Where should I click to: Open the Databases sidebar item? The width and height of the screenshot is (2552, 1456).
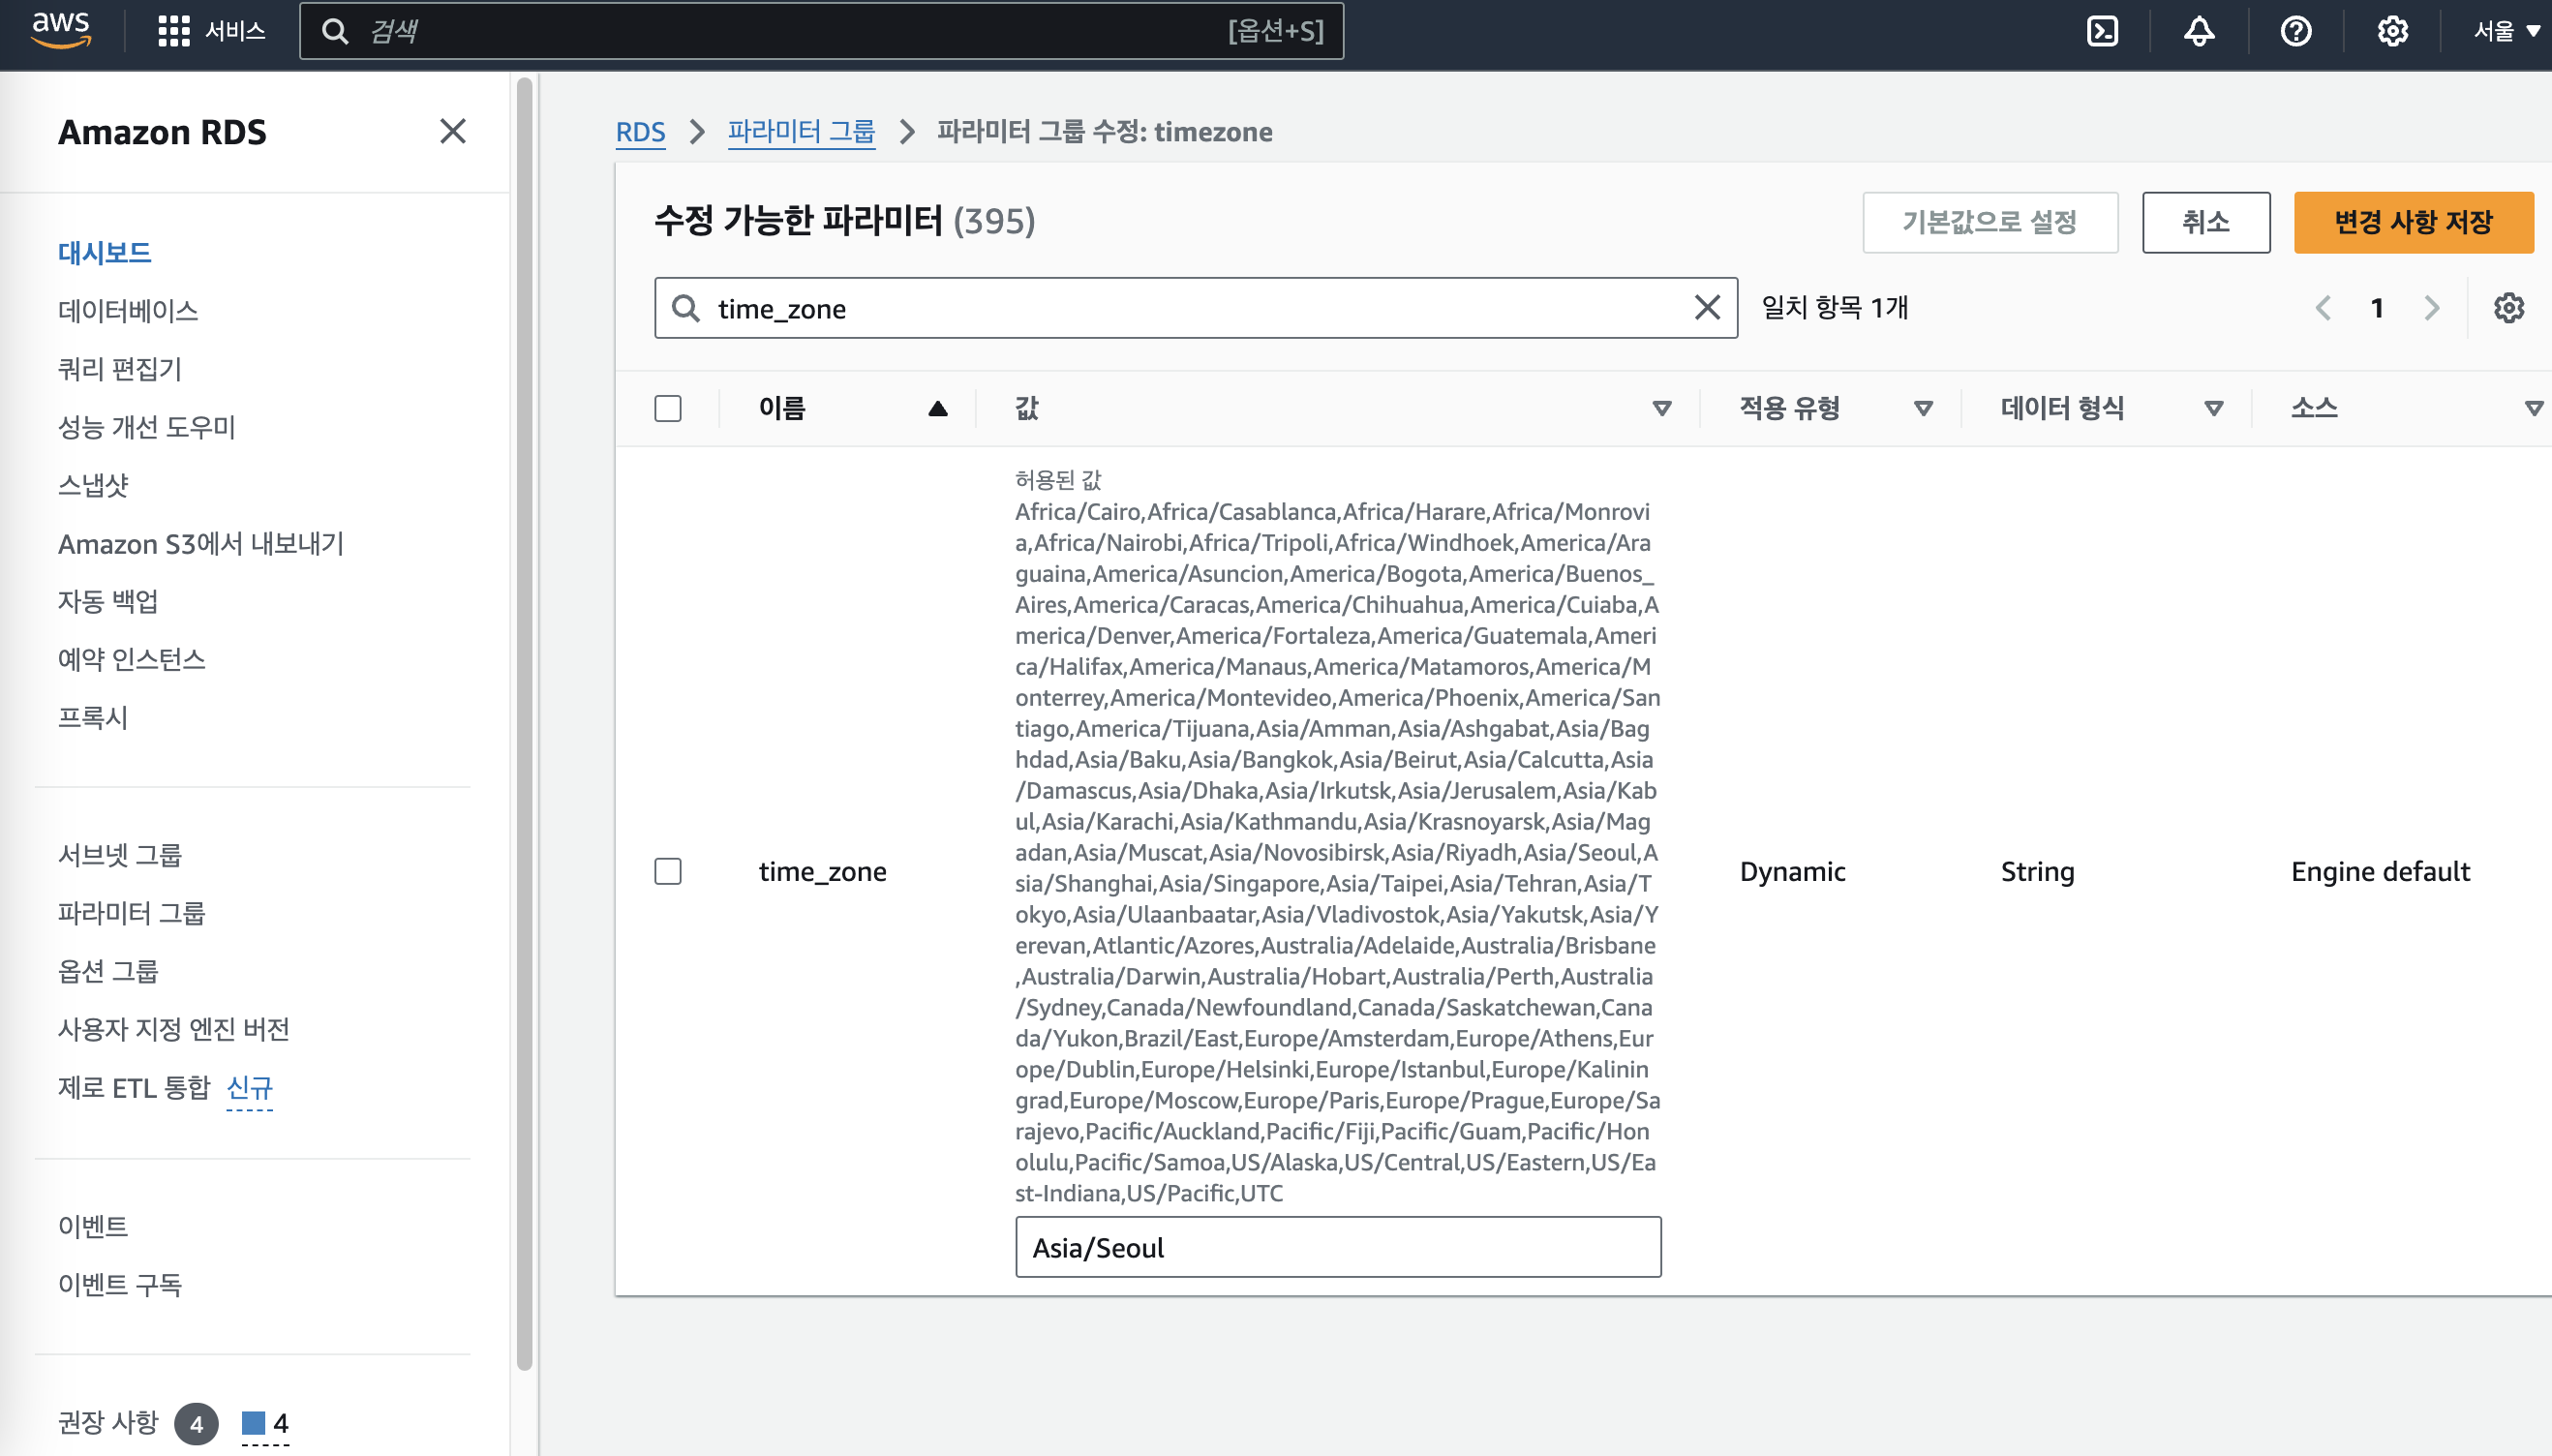point(128,311)
